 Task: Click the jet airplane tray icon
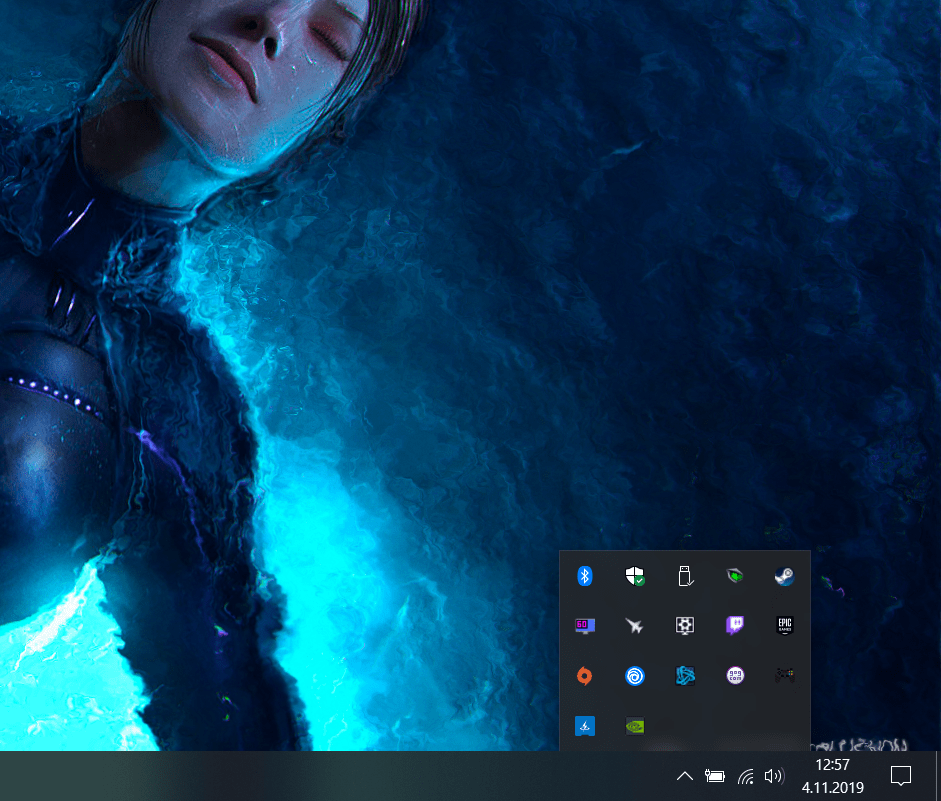coord(634,626)
